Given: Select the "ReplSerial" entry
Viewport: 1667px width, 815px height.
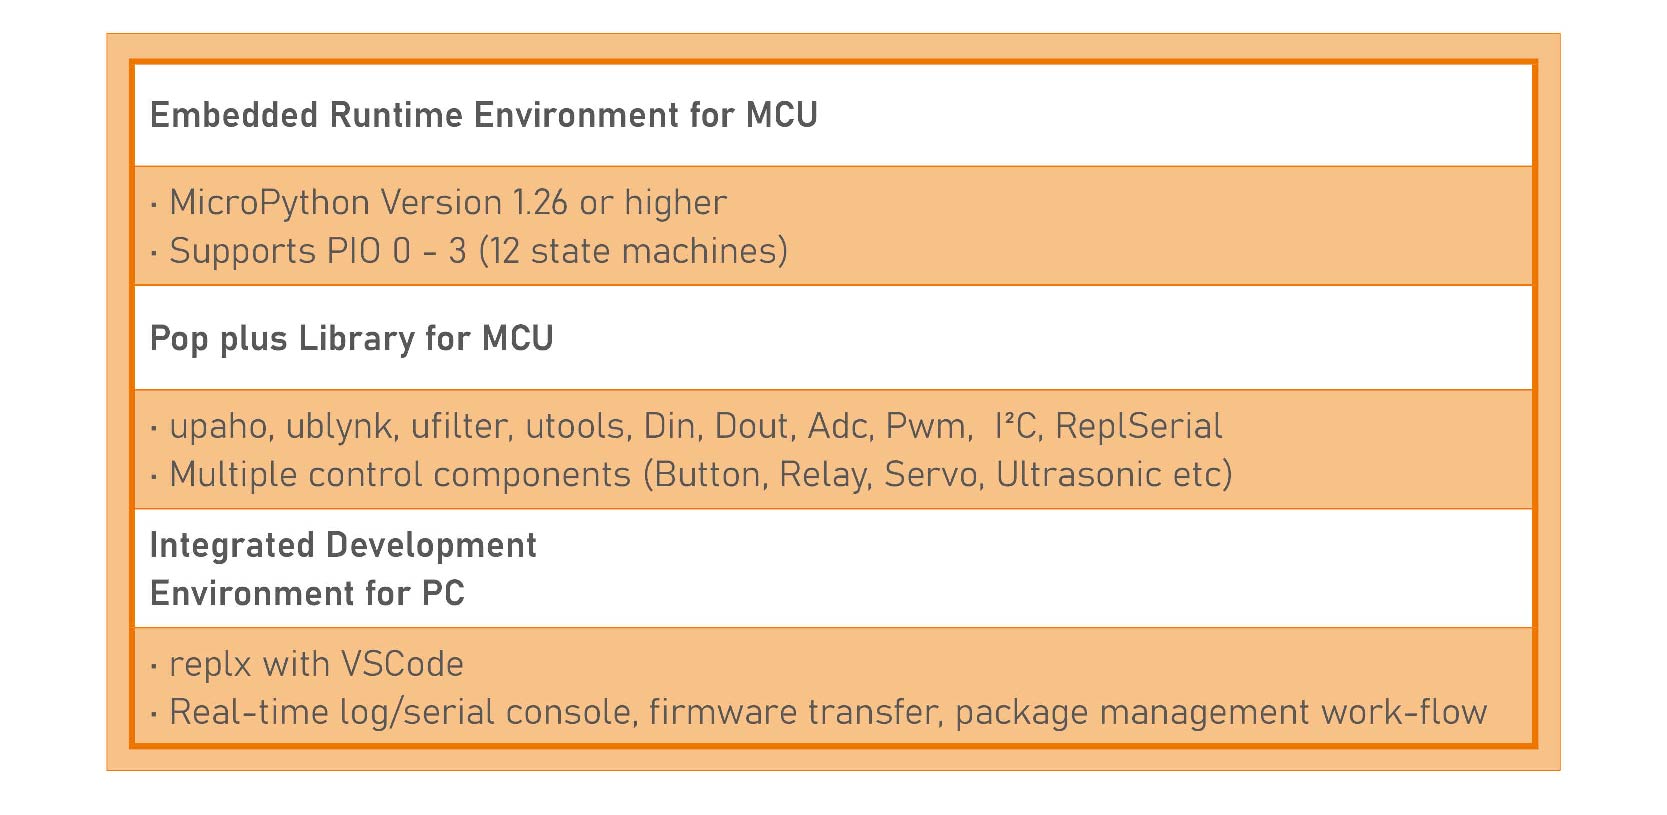Looking at the screenshot, I should (1138, 427).
